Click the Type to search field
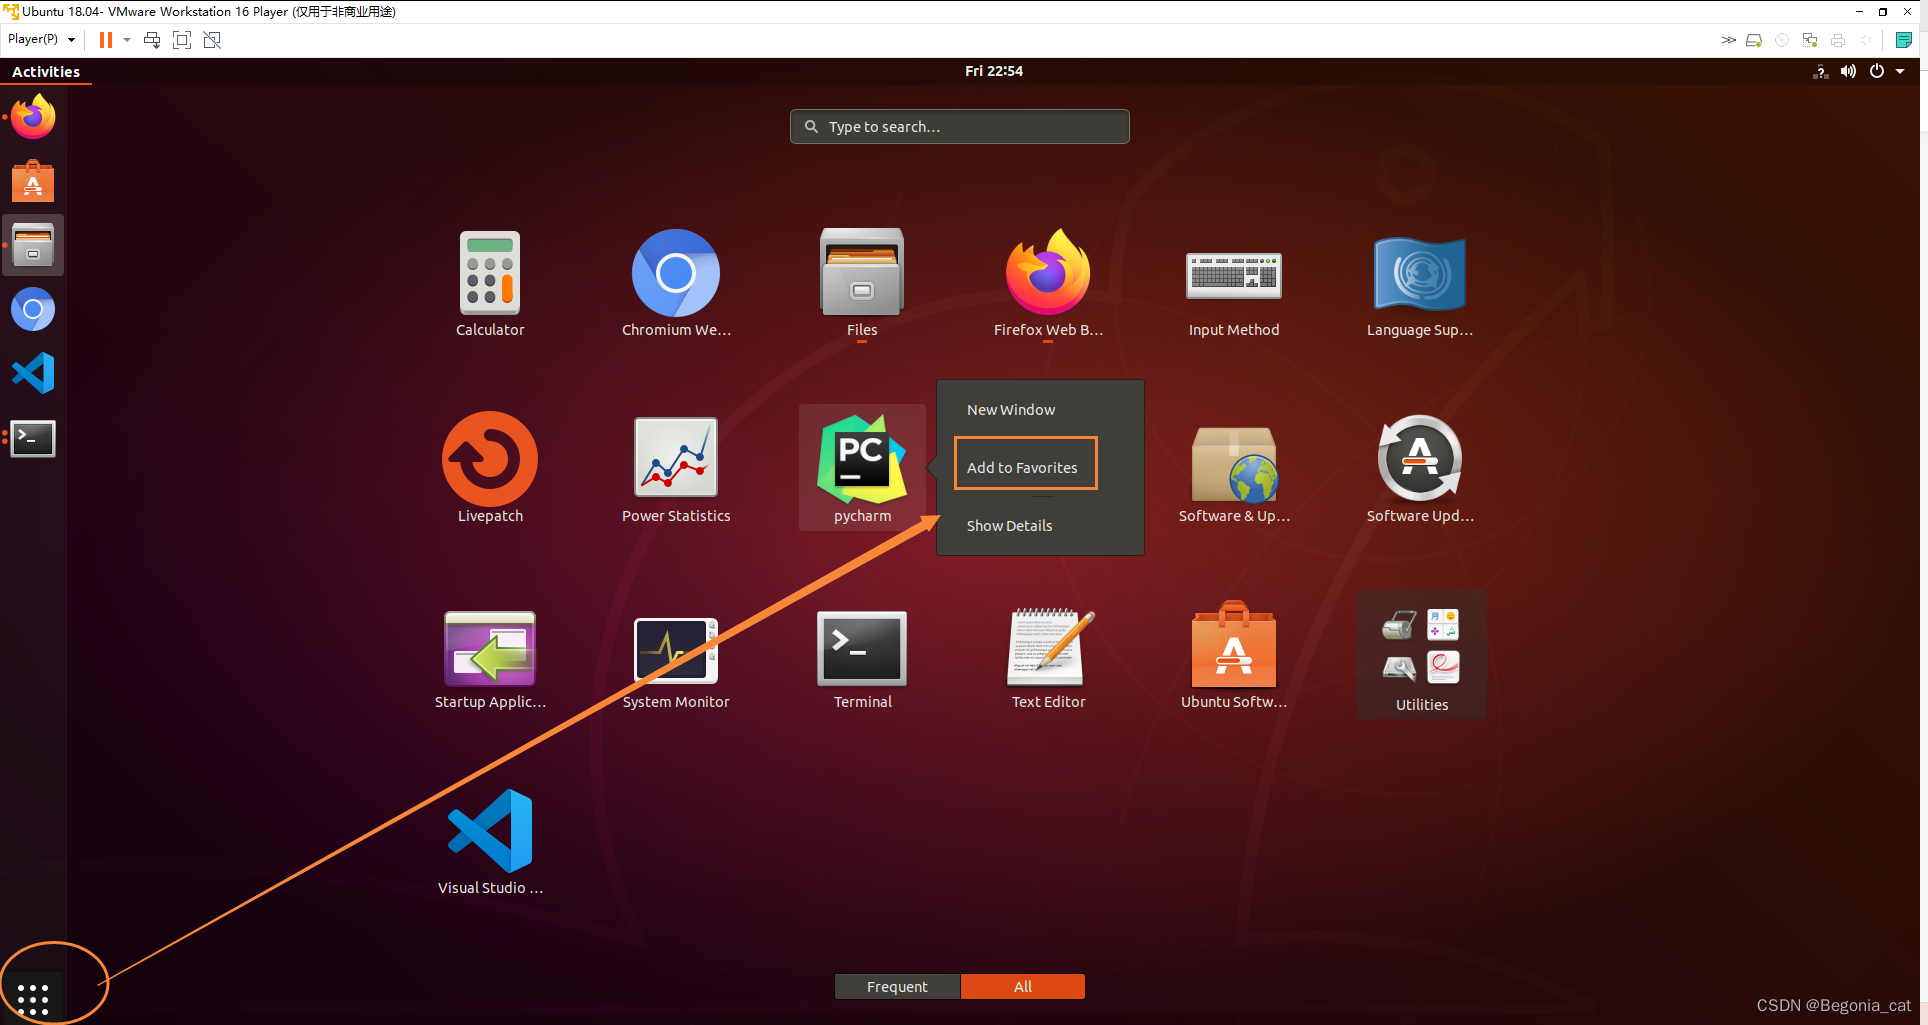The height and width of the screenshot is (1025, 1928). coord(959,126)
